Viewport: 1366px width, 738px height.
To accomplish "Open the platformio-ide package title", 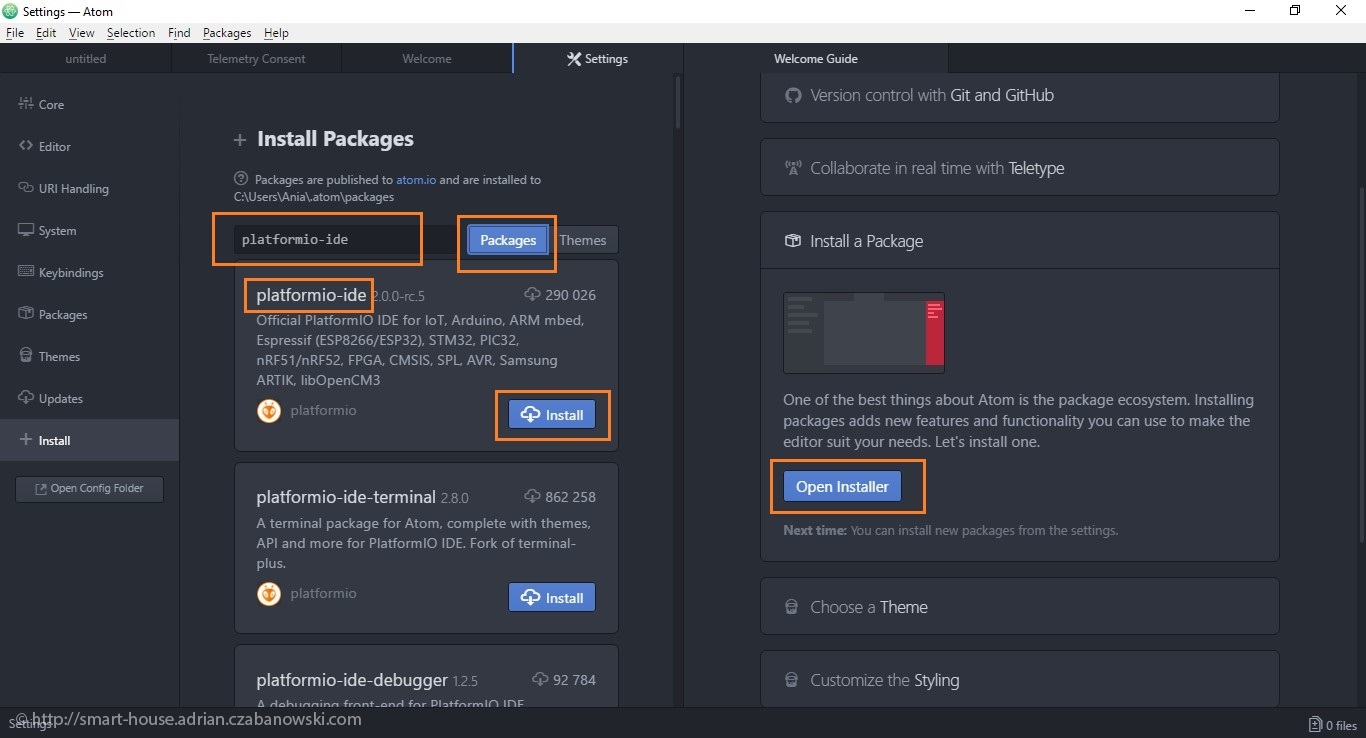I will tap(311, 295).
